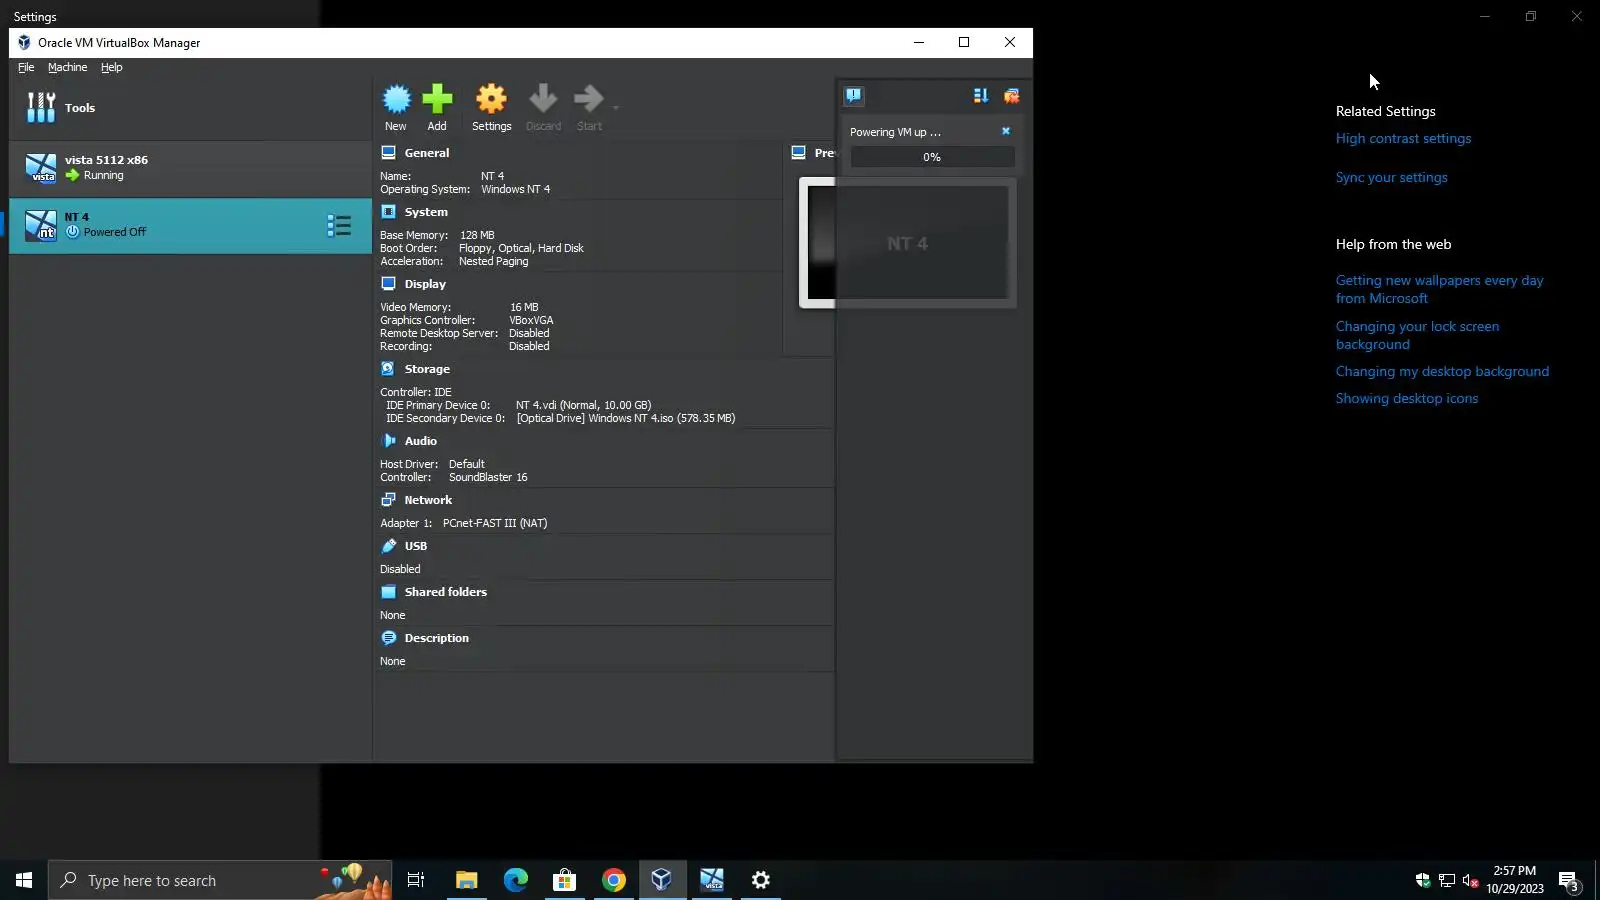Click the Start arrow toolbar icon
1600x900 pixels.
click(589, 99)
